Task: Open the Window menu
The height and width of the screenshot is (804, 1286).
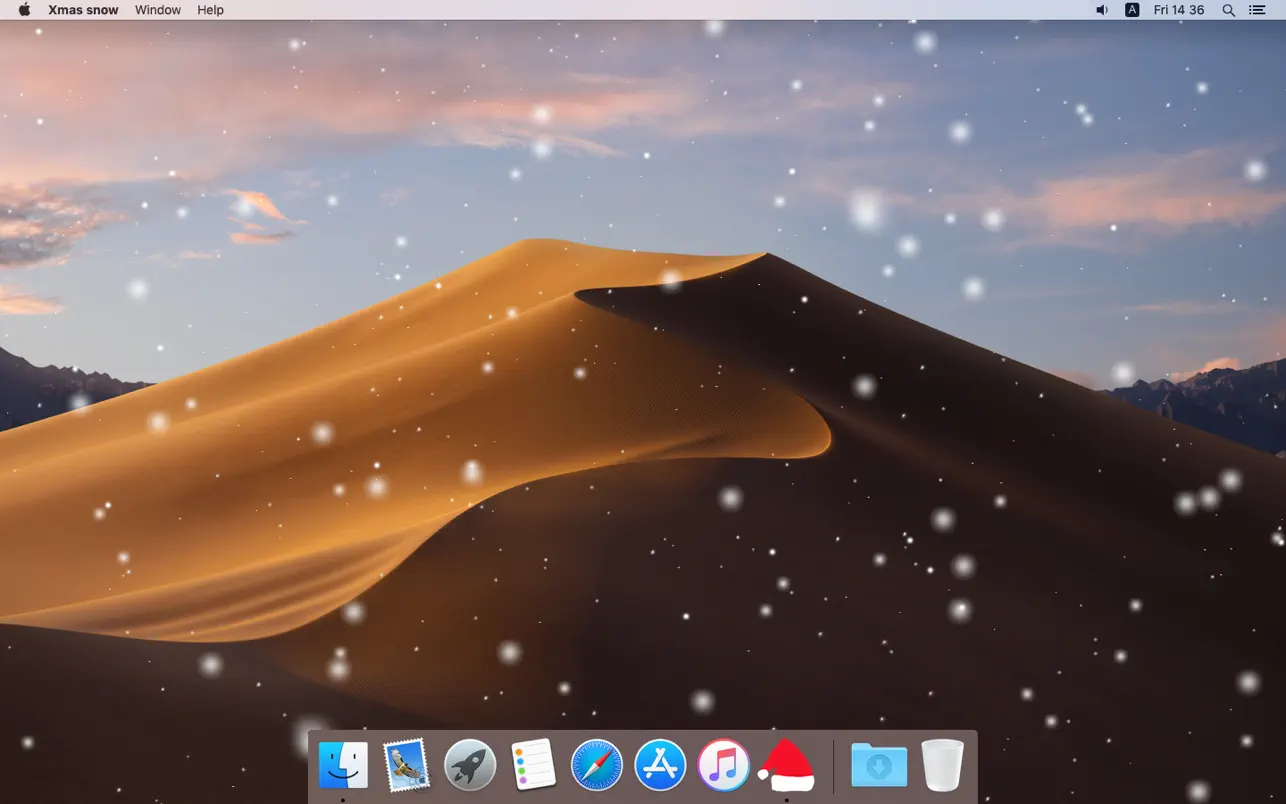Action: click(x=157, y=10)
